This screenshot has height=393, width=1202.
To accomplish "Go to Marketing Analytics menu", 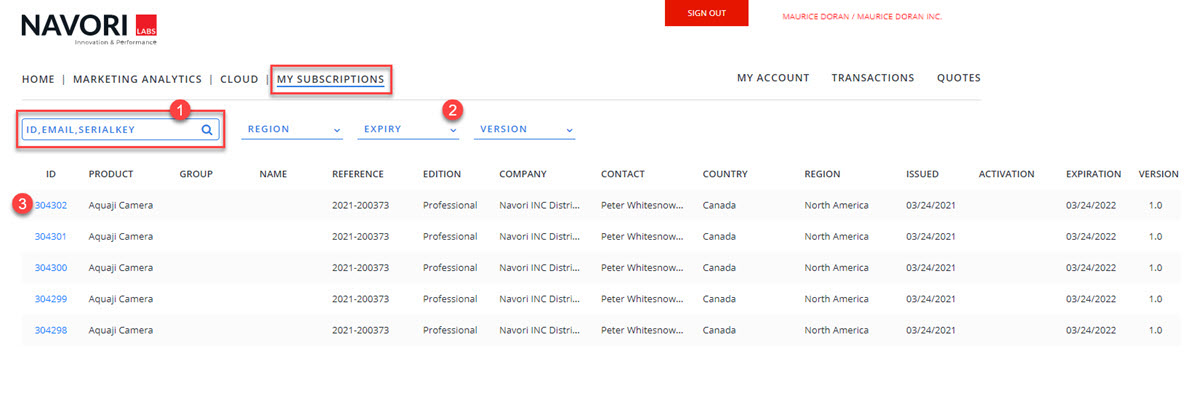I will (137, 79).
